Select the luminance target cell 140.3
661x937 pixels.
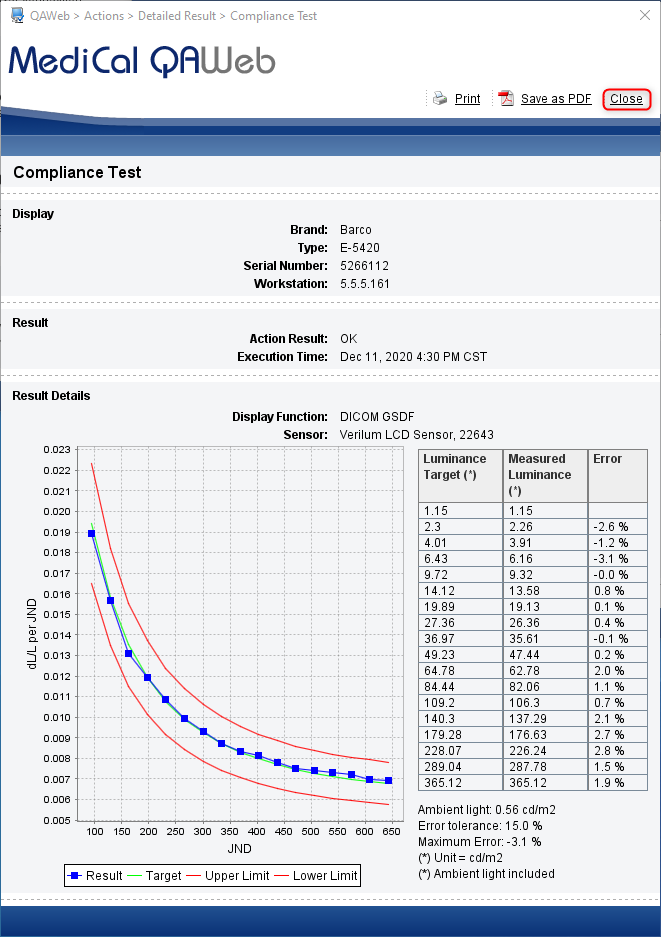[x=461, y=719]
